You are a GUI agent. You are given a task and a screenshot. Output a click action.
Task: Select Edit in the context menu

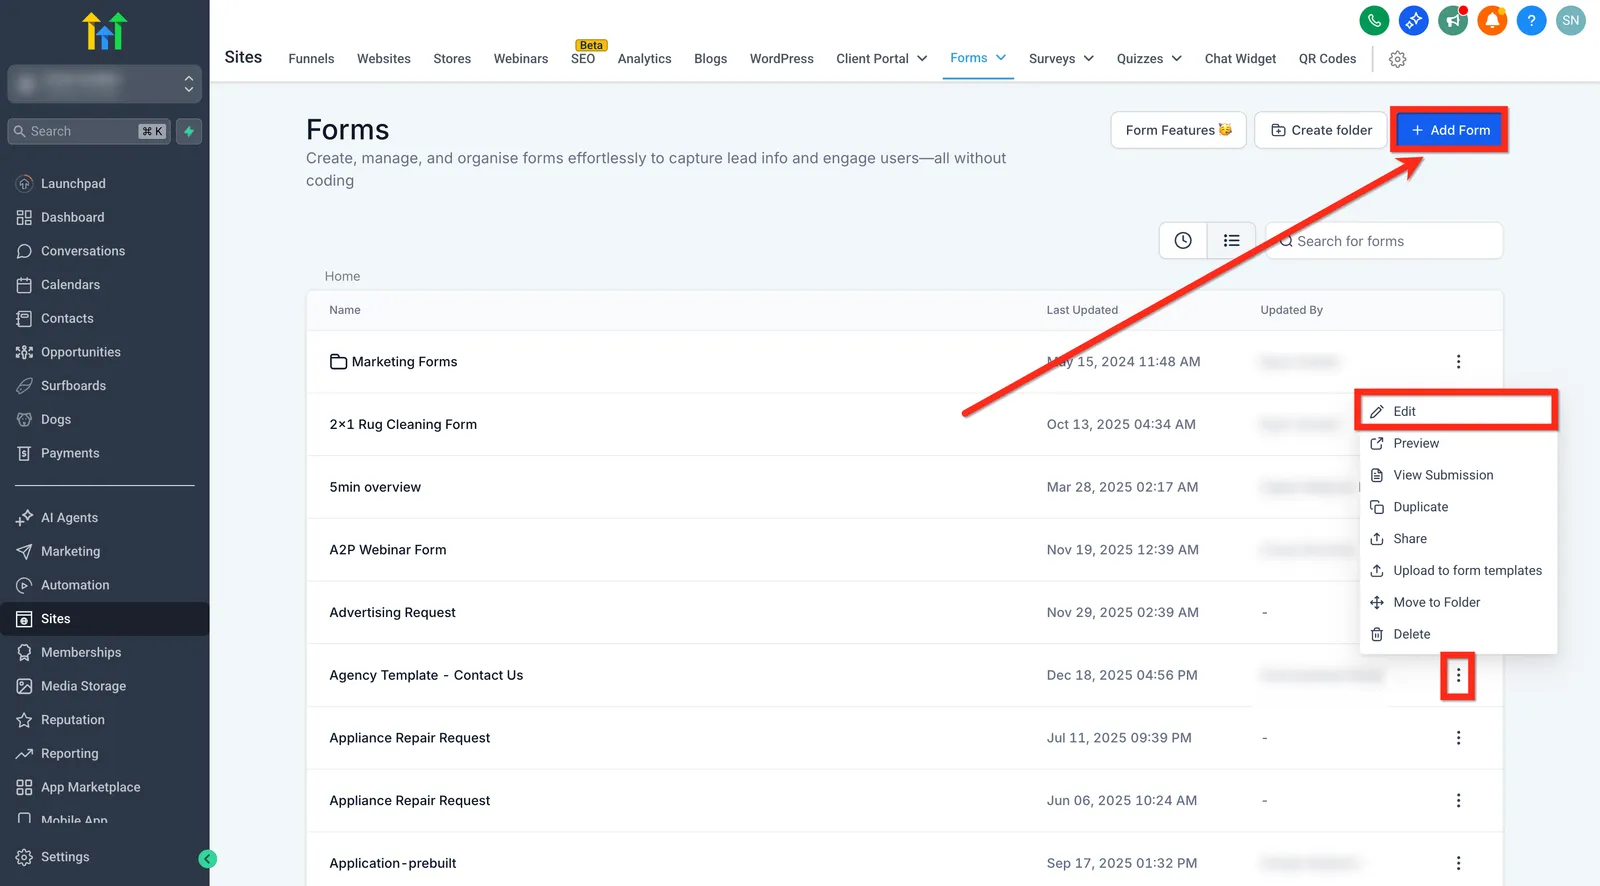click(x=1457, y=411)
